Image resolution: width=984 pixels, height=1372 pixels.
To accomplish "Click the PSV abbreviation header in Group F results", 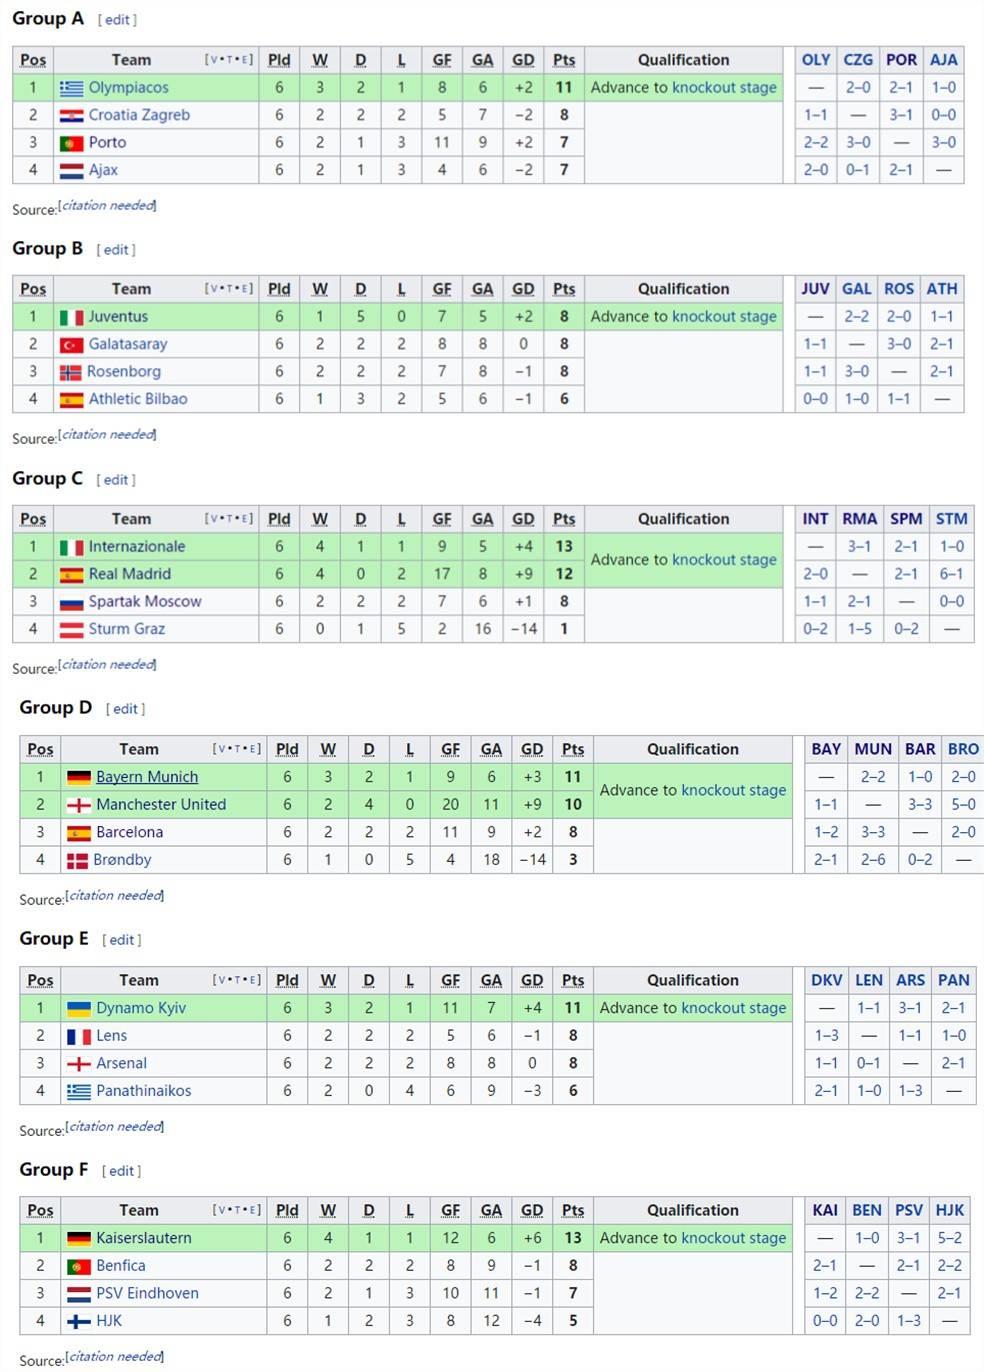I will (908, 1210).
